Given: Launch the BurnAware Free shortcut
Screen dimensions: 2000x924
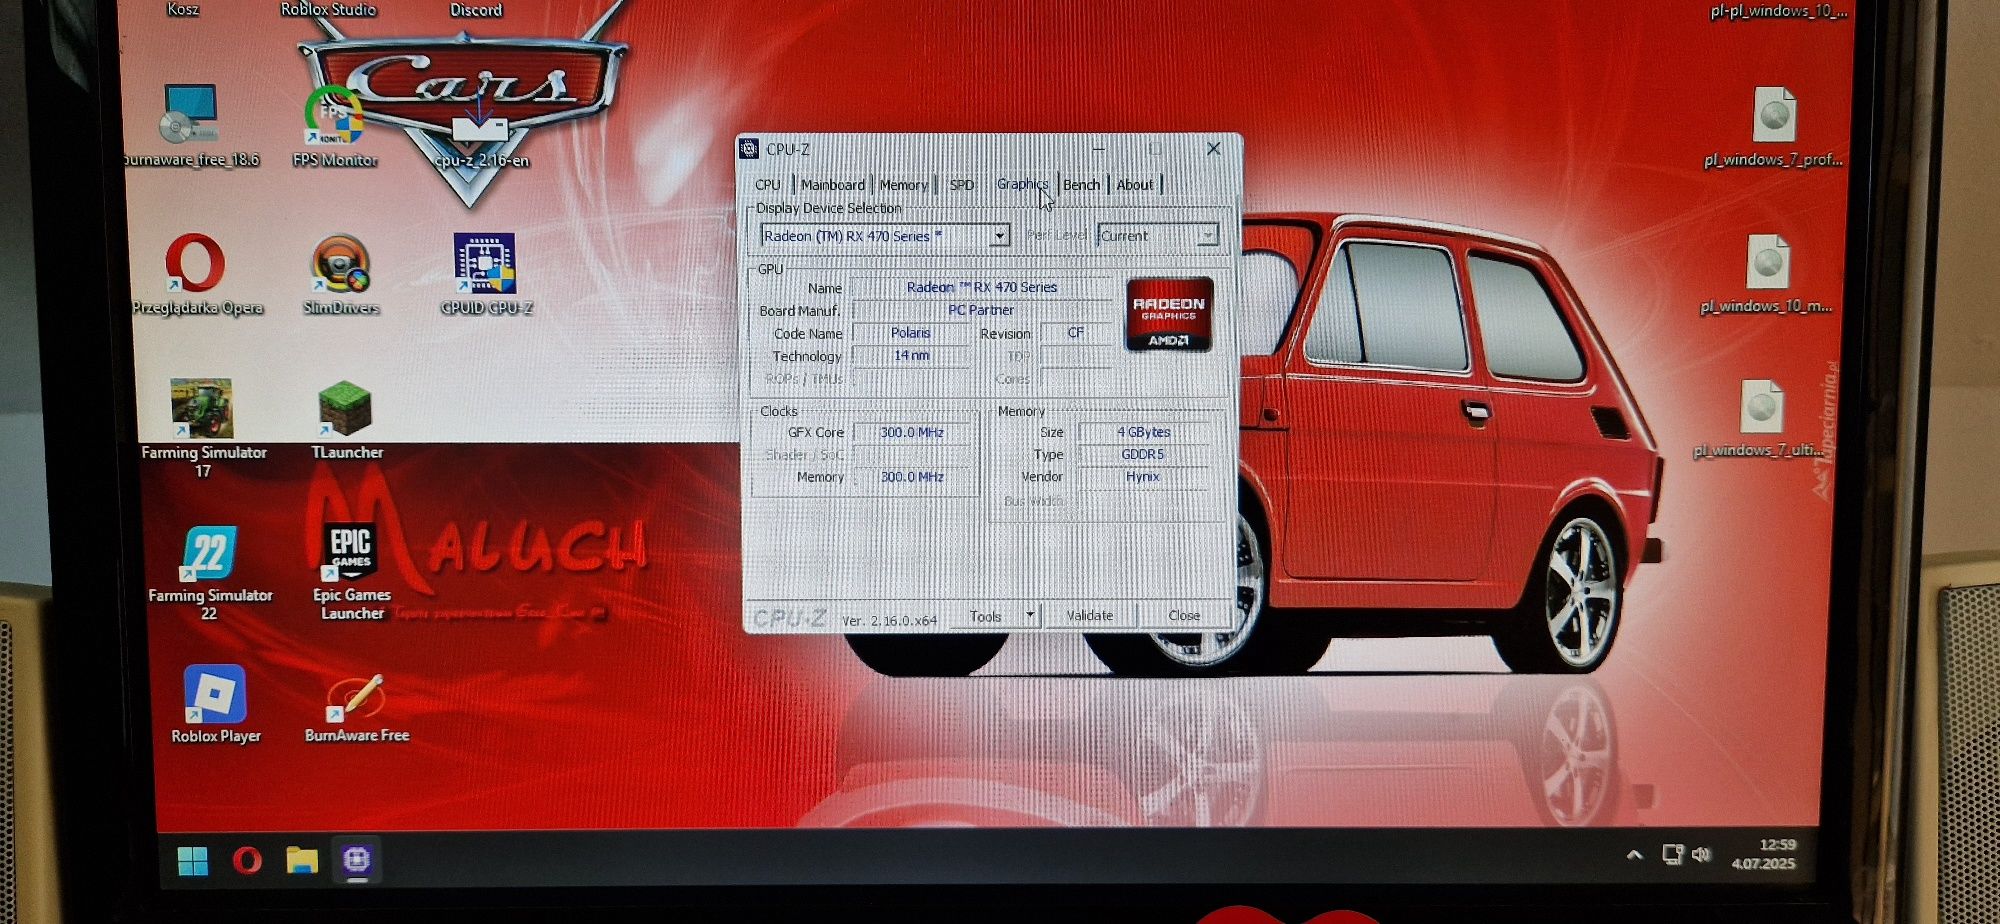Looking at the screenshot, I should point(357,707).
